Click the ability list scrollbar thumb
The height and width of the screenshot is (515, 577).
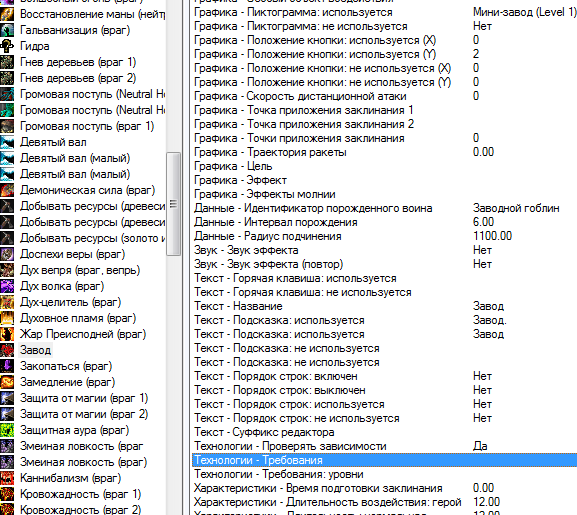point(173,204)
